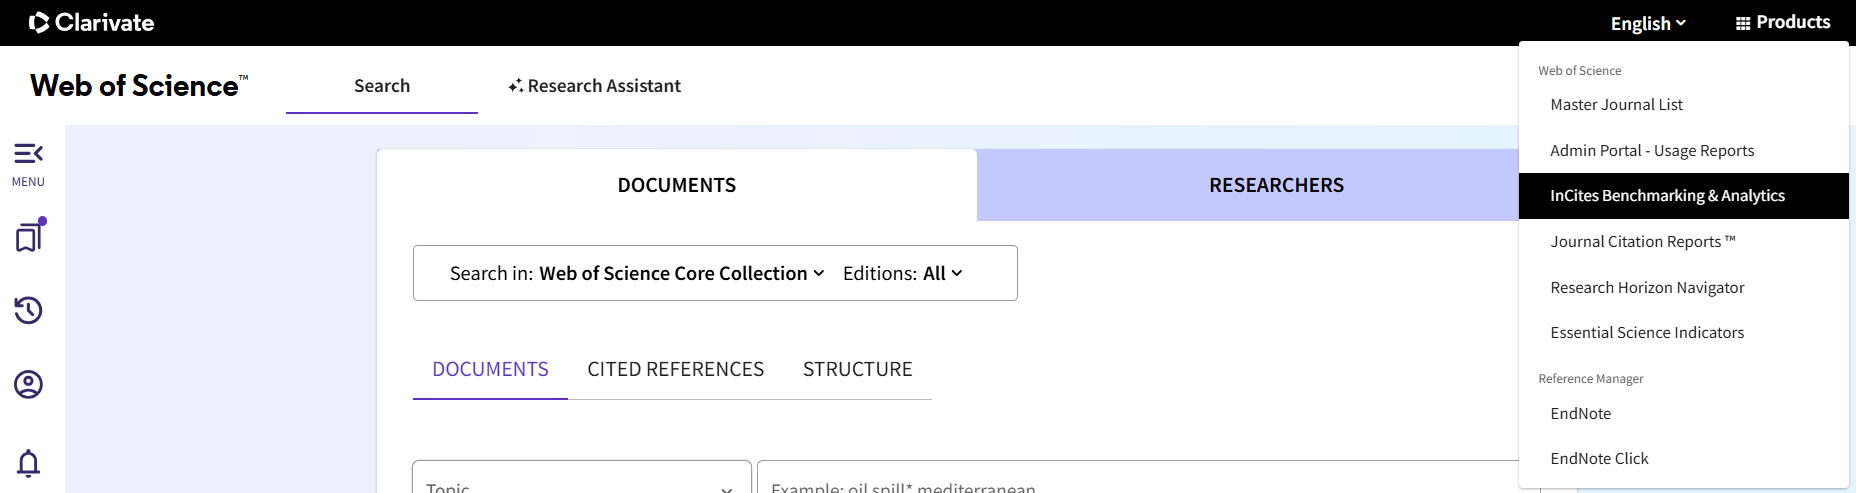
Task: Open the Topic field selector
Action: [580, 481]
